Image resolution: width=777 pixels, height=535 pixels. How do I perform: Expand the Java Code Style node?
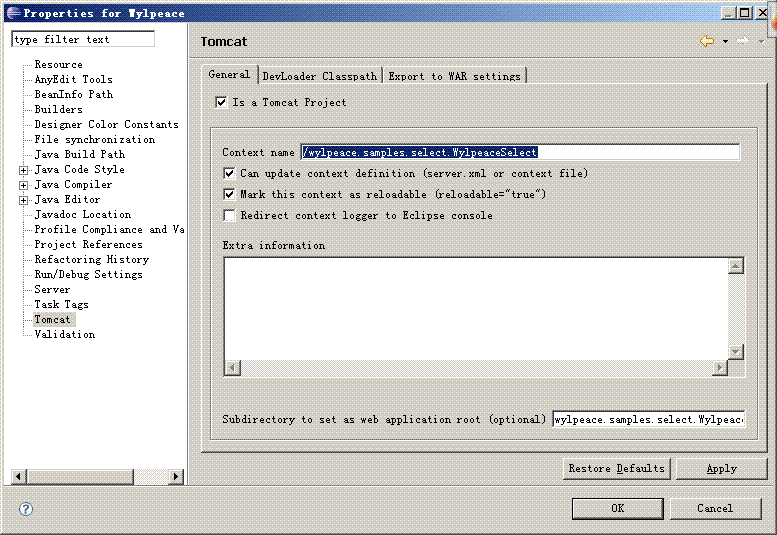pos(23,170)
